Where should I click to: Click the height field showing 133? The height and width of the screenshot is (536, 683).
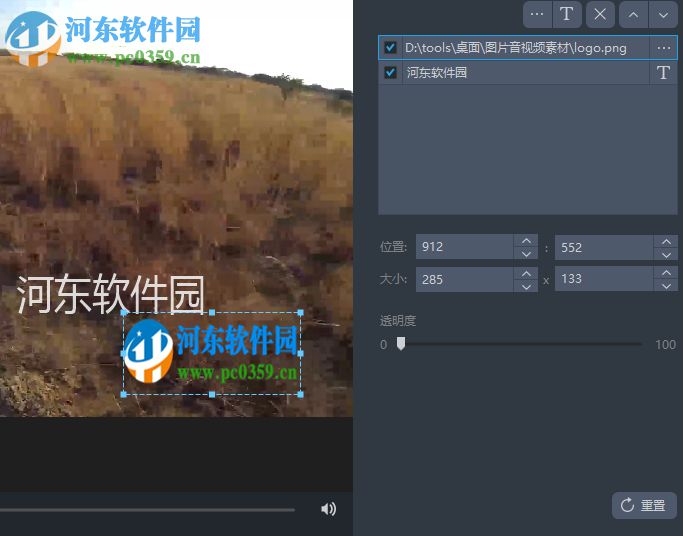(x=604, y=279)
